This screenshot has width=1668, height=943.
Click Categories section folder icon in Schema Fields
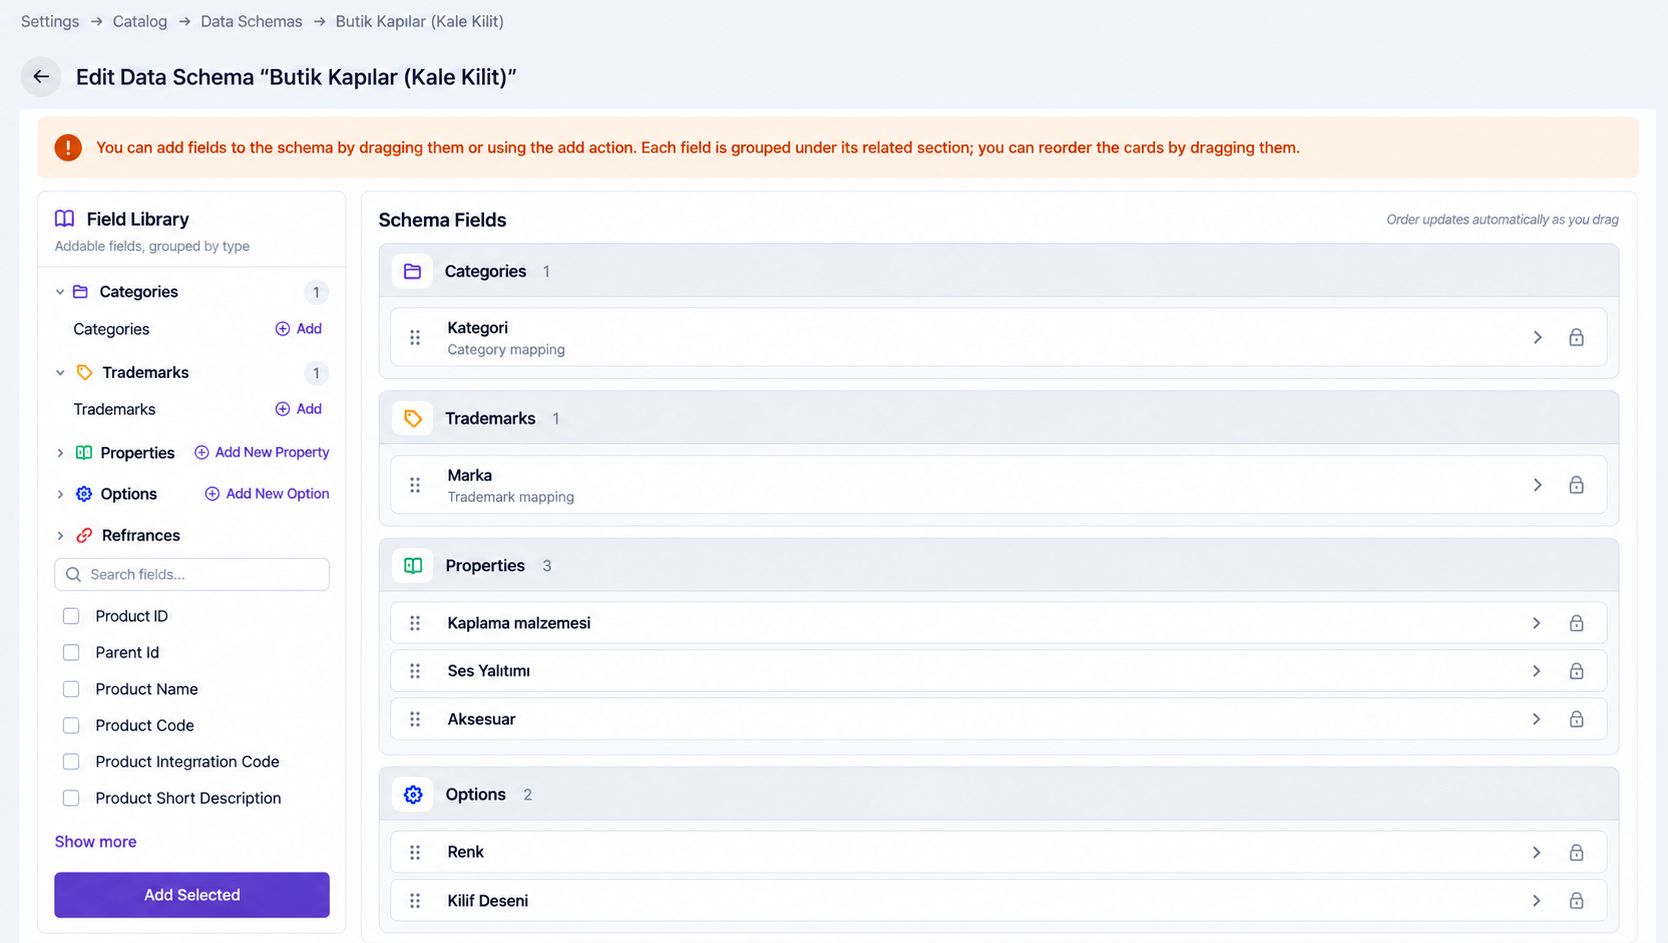click(412, 271)
